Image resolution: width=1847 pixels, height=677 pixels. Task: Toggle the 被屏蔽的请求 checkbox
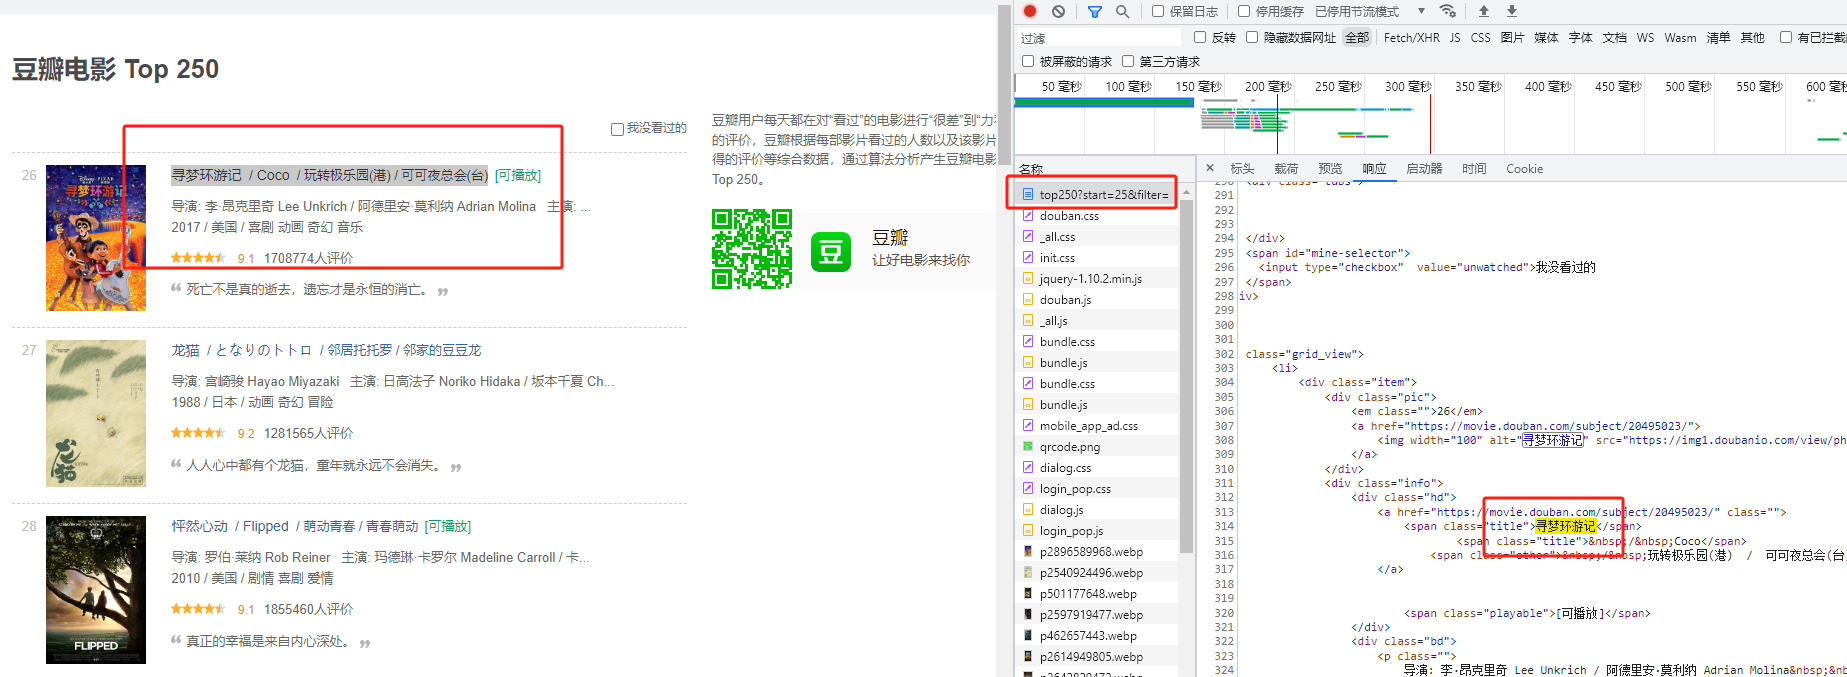1028,61
